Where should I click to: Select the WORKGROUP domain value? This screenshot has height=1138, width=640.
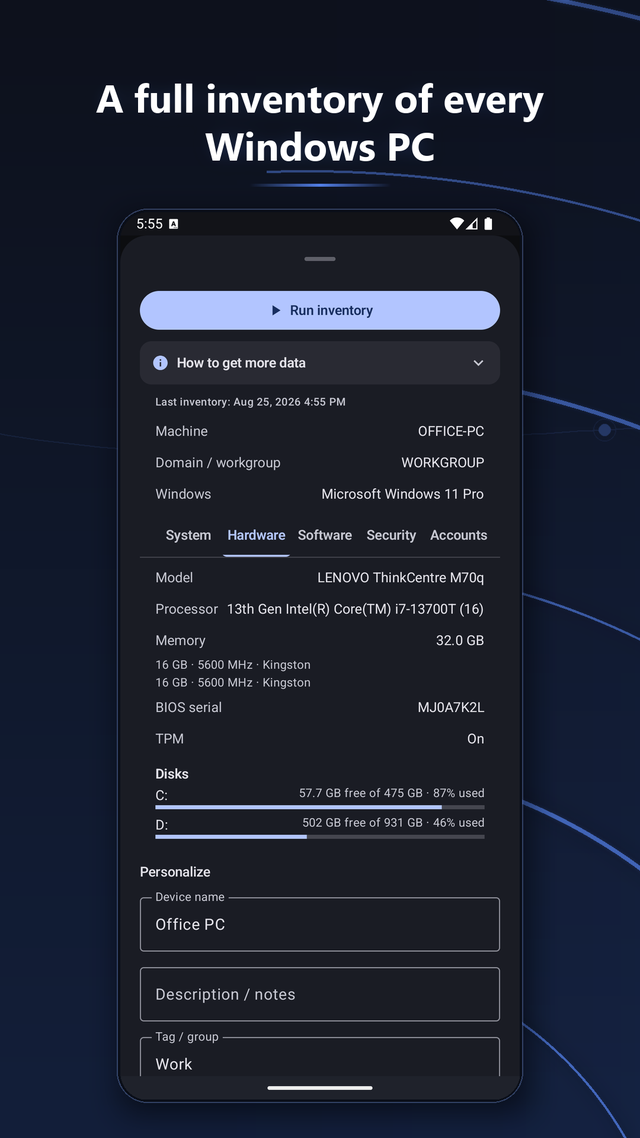tap(443, 462)
